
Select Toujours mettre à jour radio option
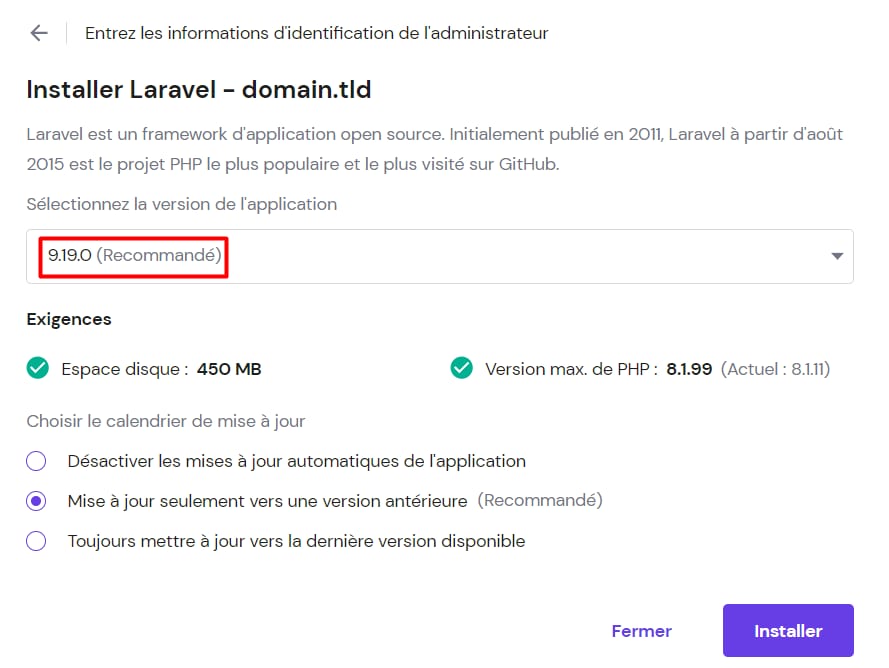pyautogui.click(x=36, y=541)
